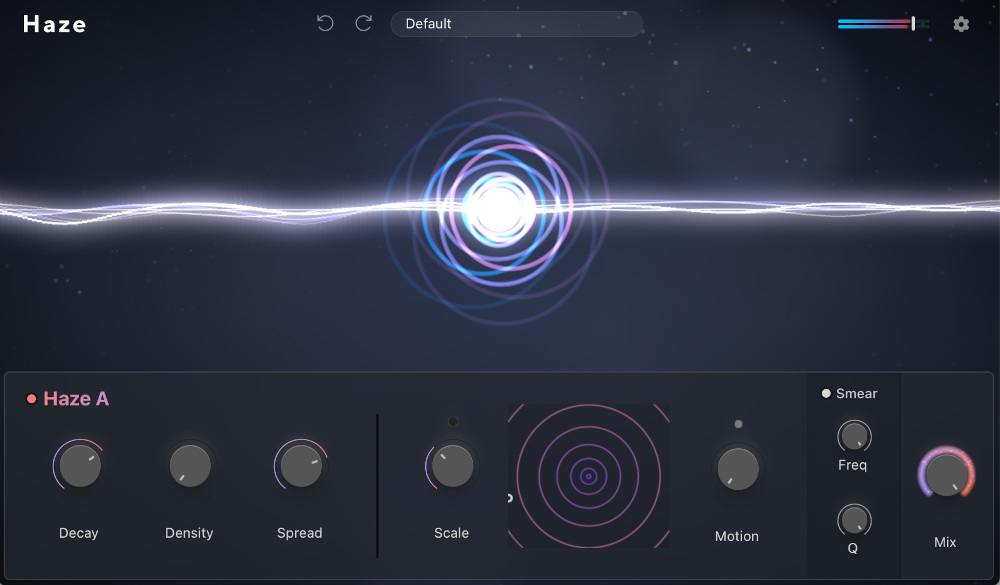Select the Haze A engine label
This screenshot has width=1000, height=585.
click(x=76, y=398)
